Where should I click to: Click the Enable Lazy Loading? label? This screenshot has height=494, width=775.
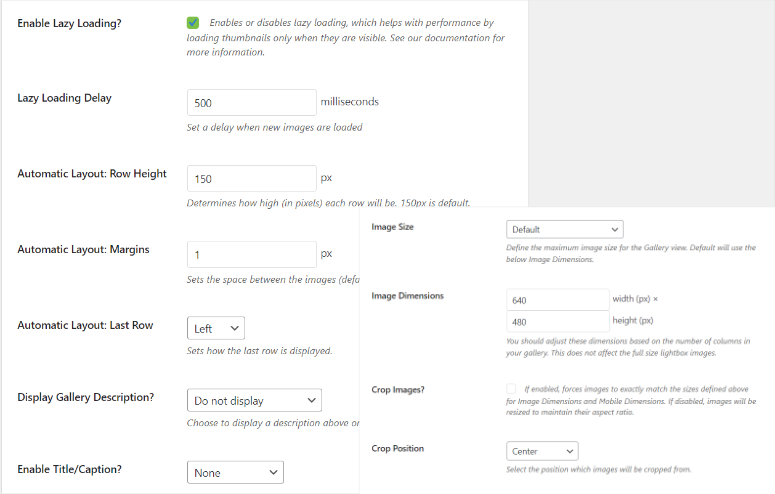click(69, 23)
